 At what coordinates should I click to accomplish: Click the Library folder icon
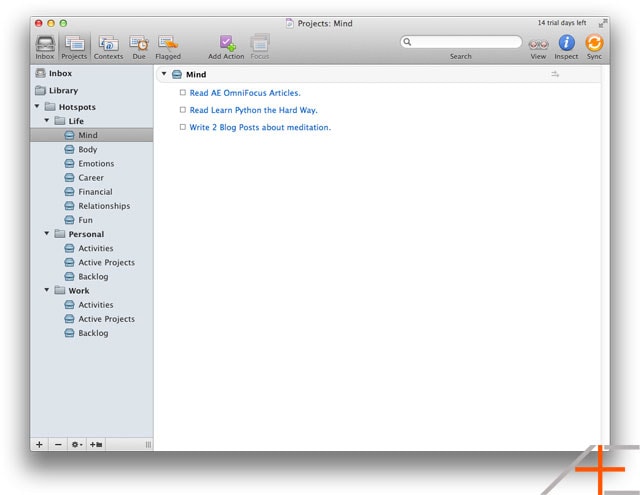click(x=40, y=90)
